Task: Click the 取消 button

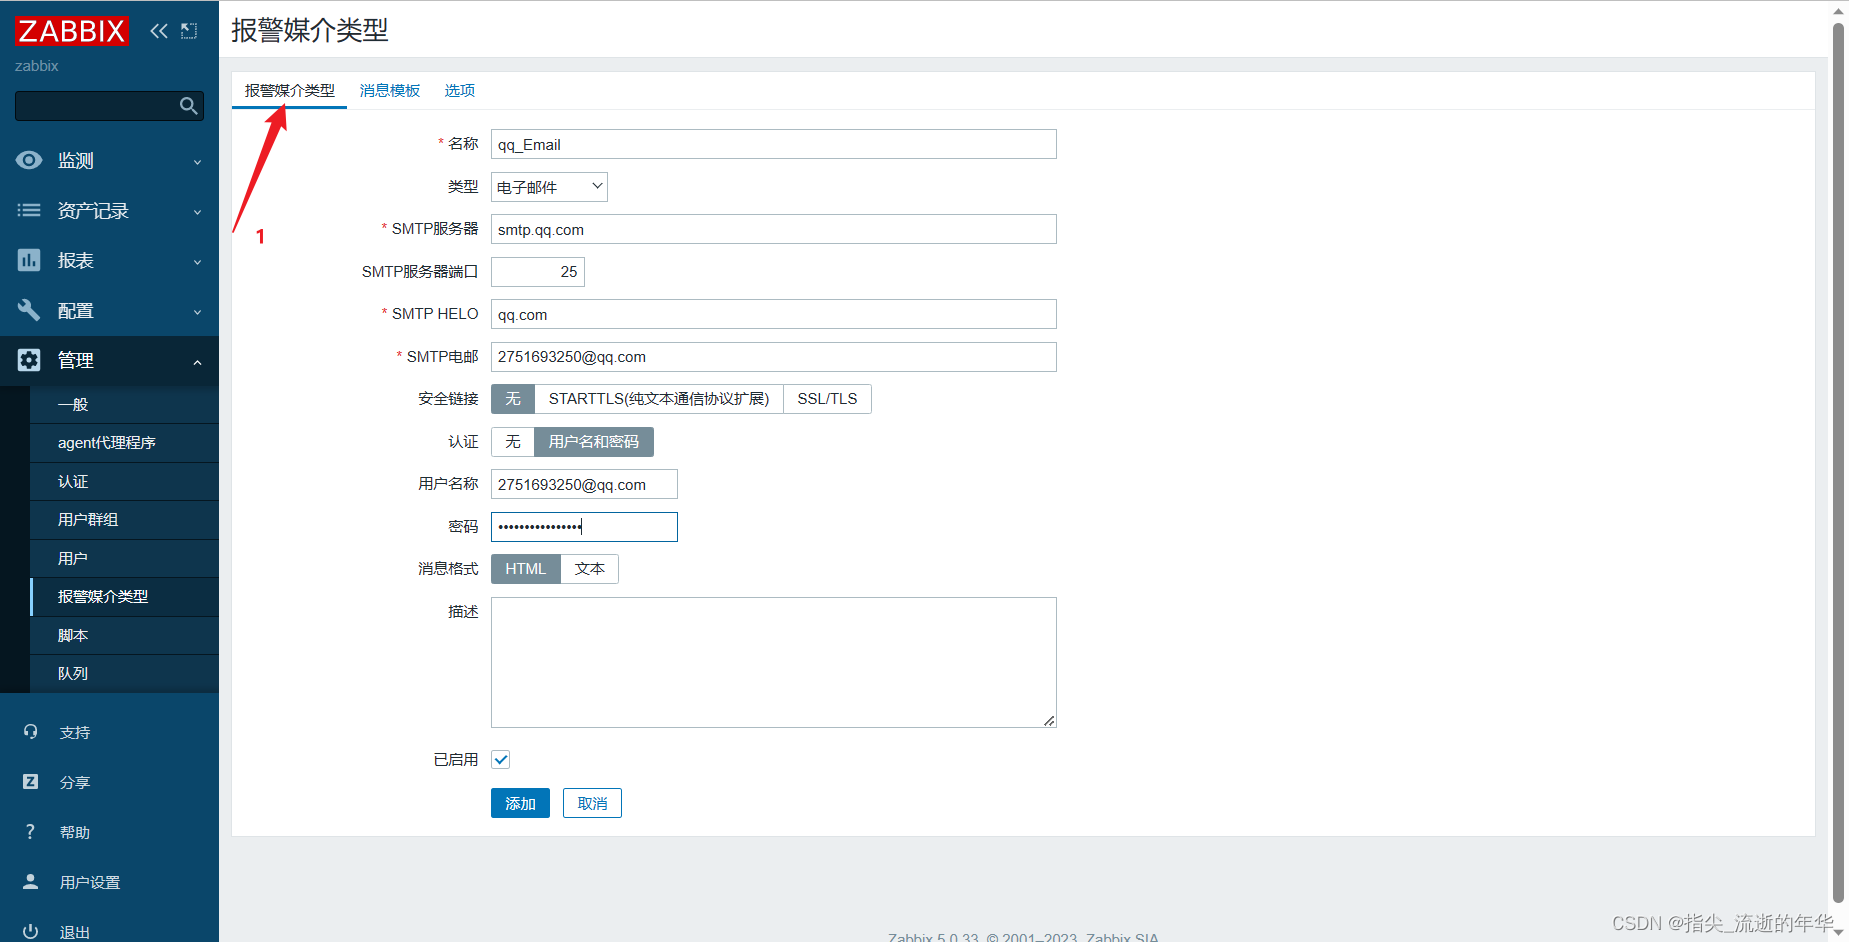Action: point(592,803)
